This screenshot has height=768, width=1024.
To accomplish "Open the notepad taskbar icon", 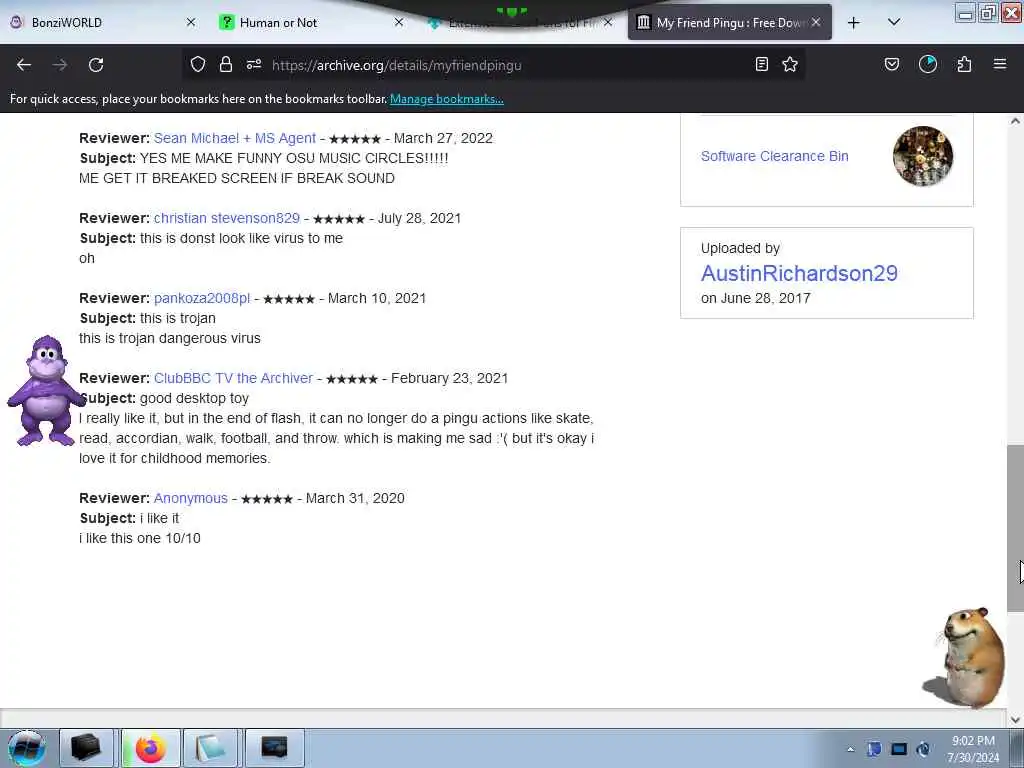I will click(210, 748).
